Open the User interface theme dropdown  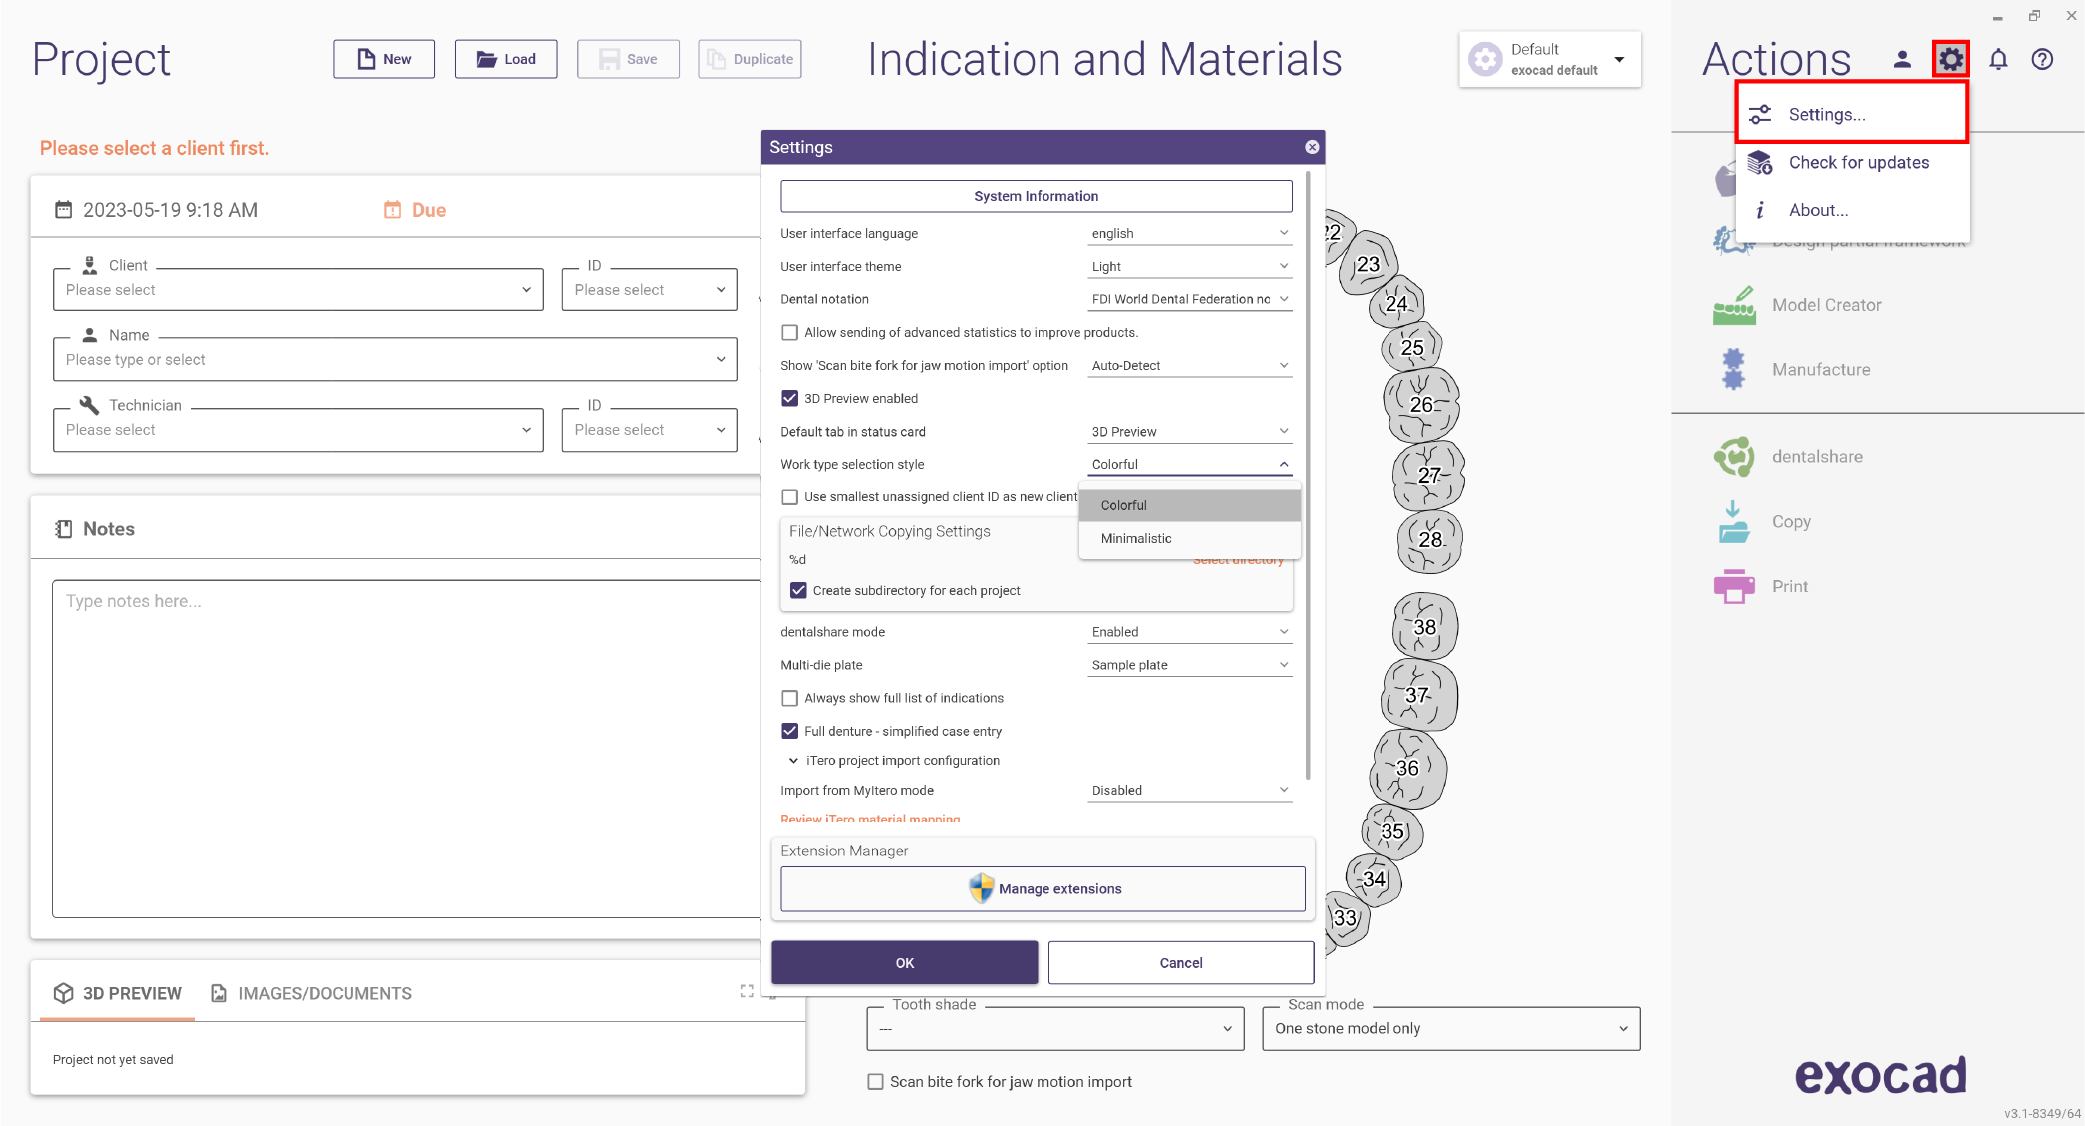coord(1190,266)
